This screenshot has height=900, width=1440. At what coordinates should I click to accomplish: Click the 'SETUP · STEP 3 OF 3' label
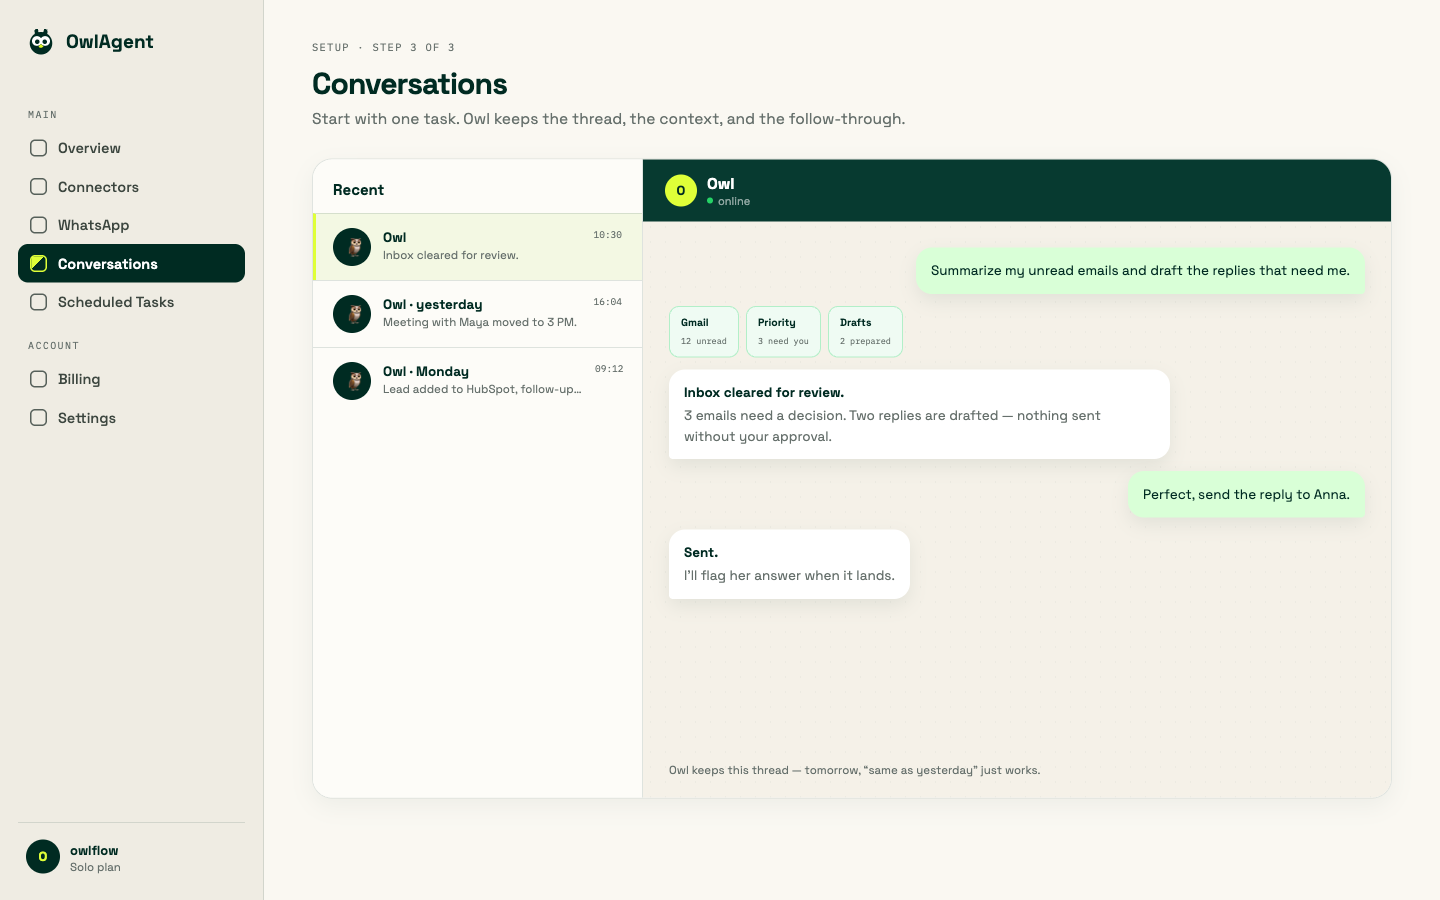383,47
